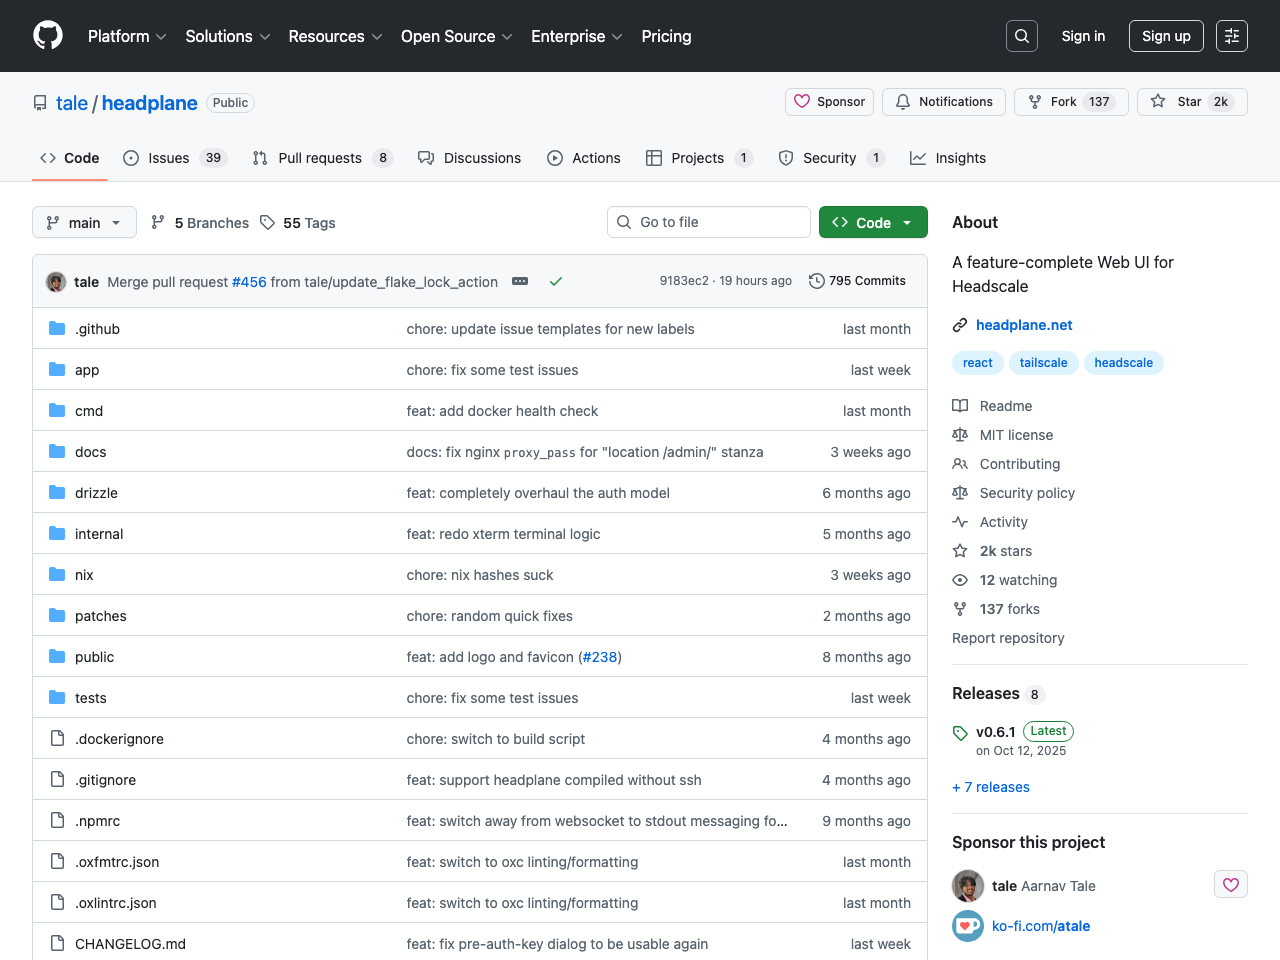The height and width of the screenshot is (960, 1280).
Task: Open pull request #456 link
Action: 249,281
